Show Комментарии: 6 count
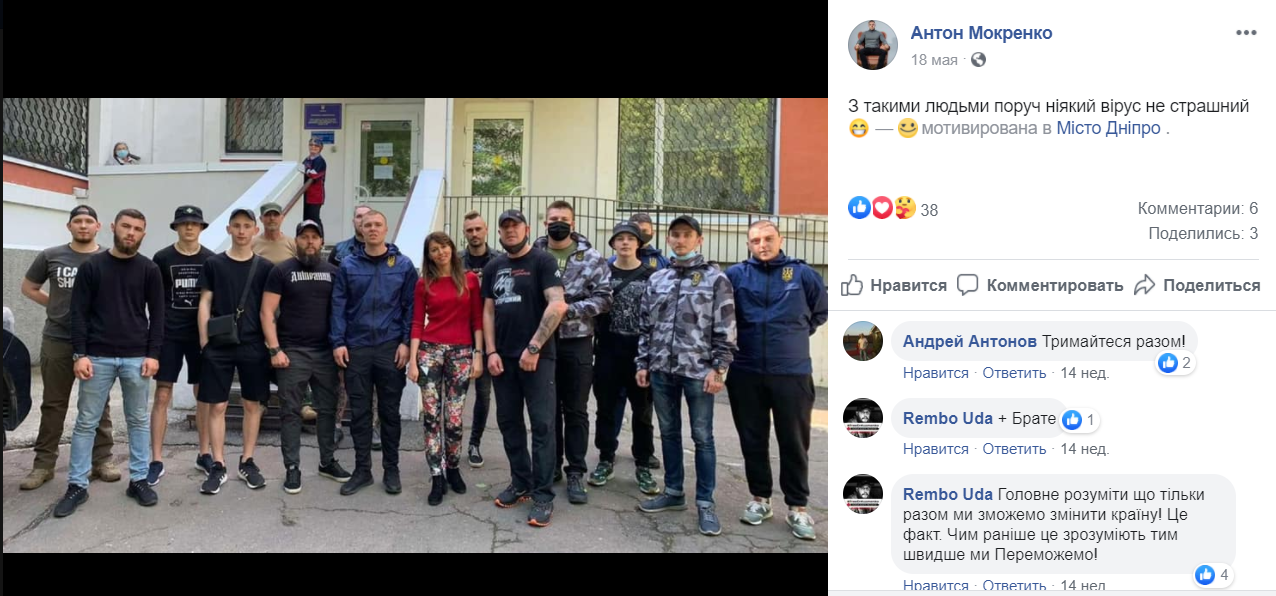 tap(1197, 209)
